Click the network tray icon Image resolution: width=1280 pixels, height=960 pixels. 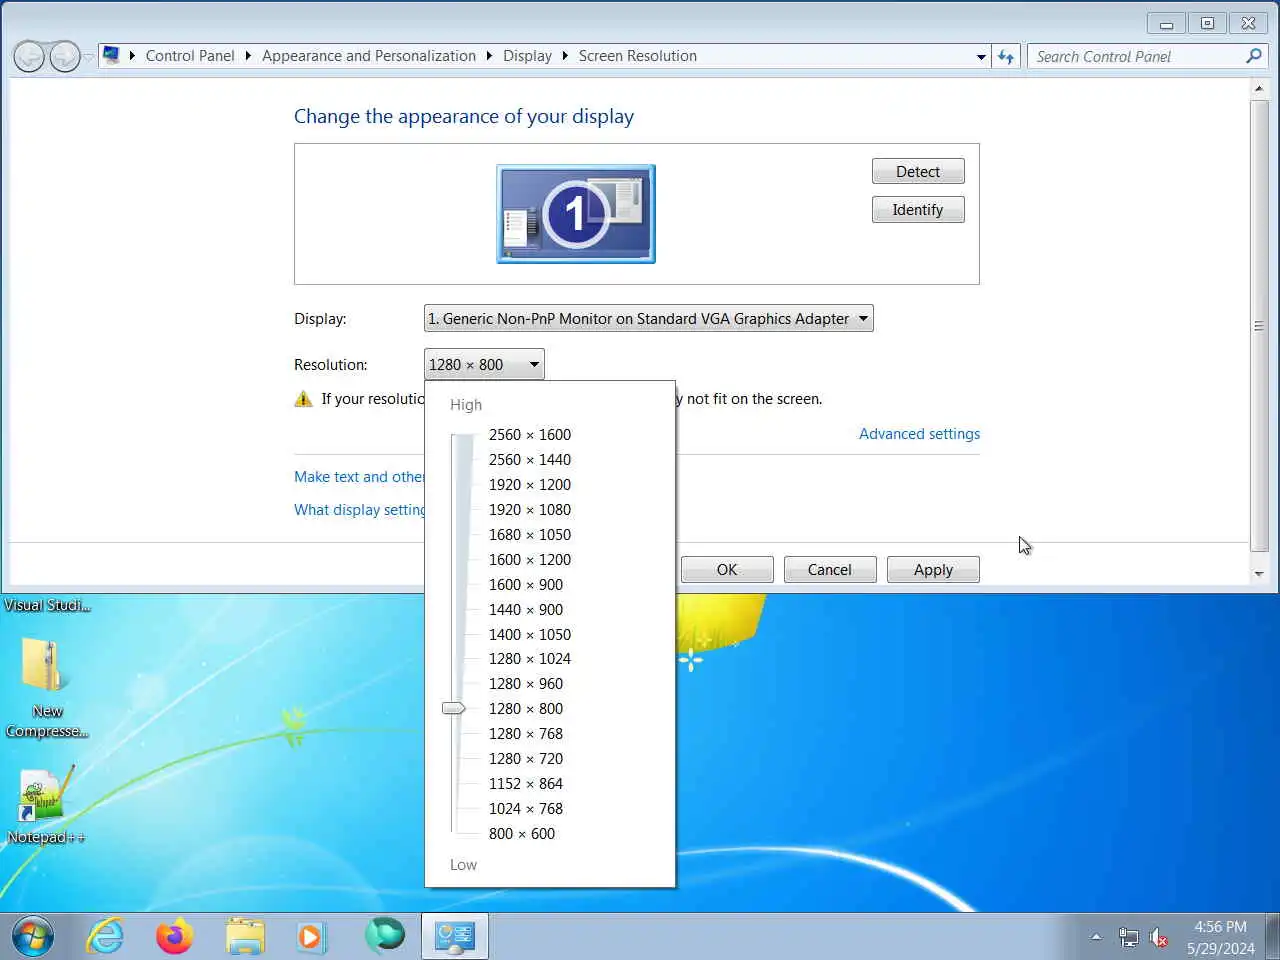pos(1129,938)
